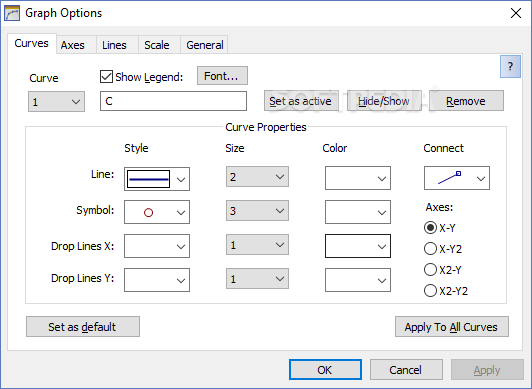Select the X-Y2 axes radio button
Image resolution: width=532 pixels, height=389 pixels.
(430, 249)
